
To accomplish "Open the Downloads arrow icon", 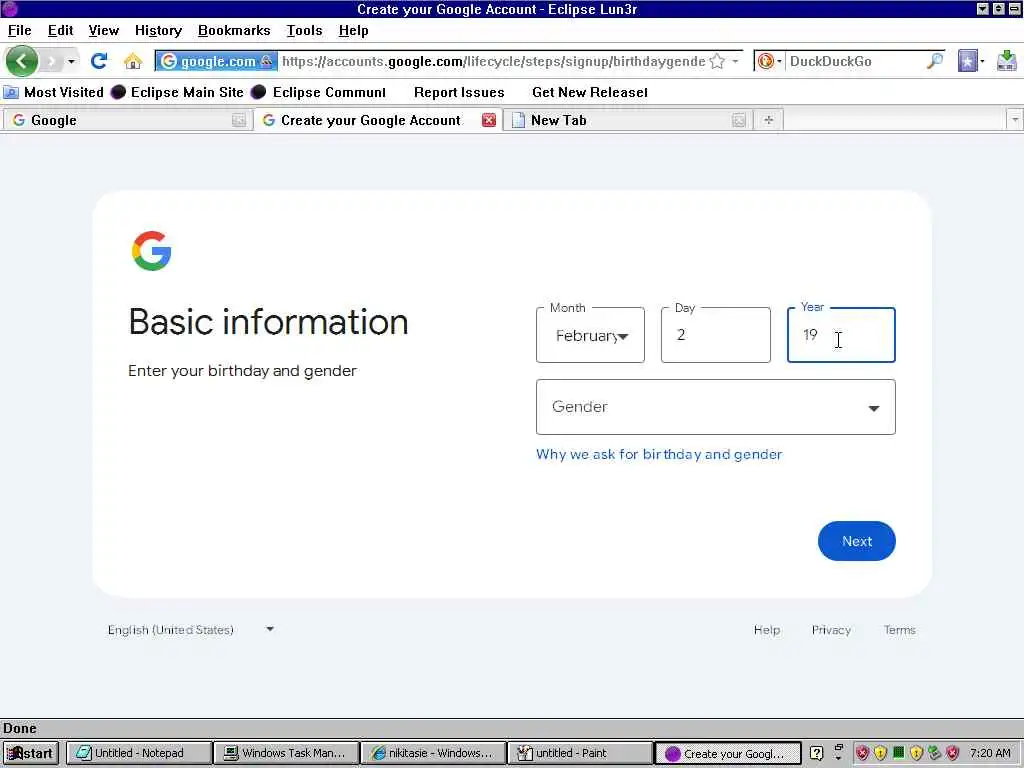I will click(1006, 61).
